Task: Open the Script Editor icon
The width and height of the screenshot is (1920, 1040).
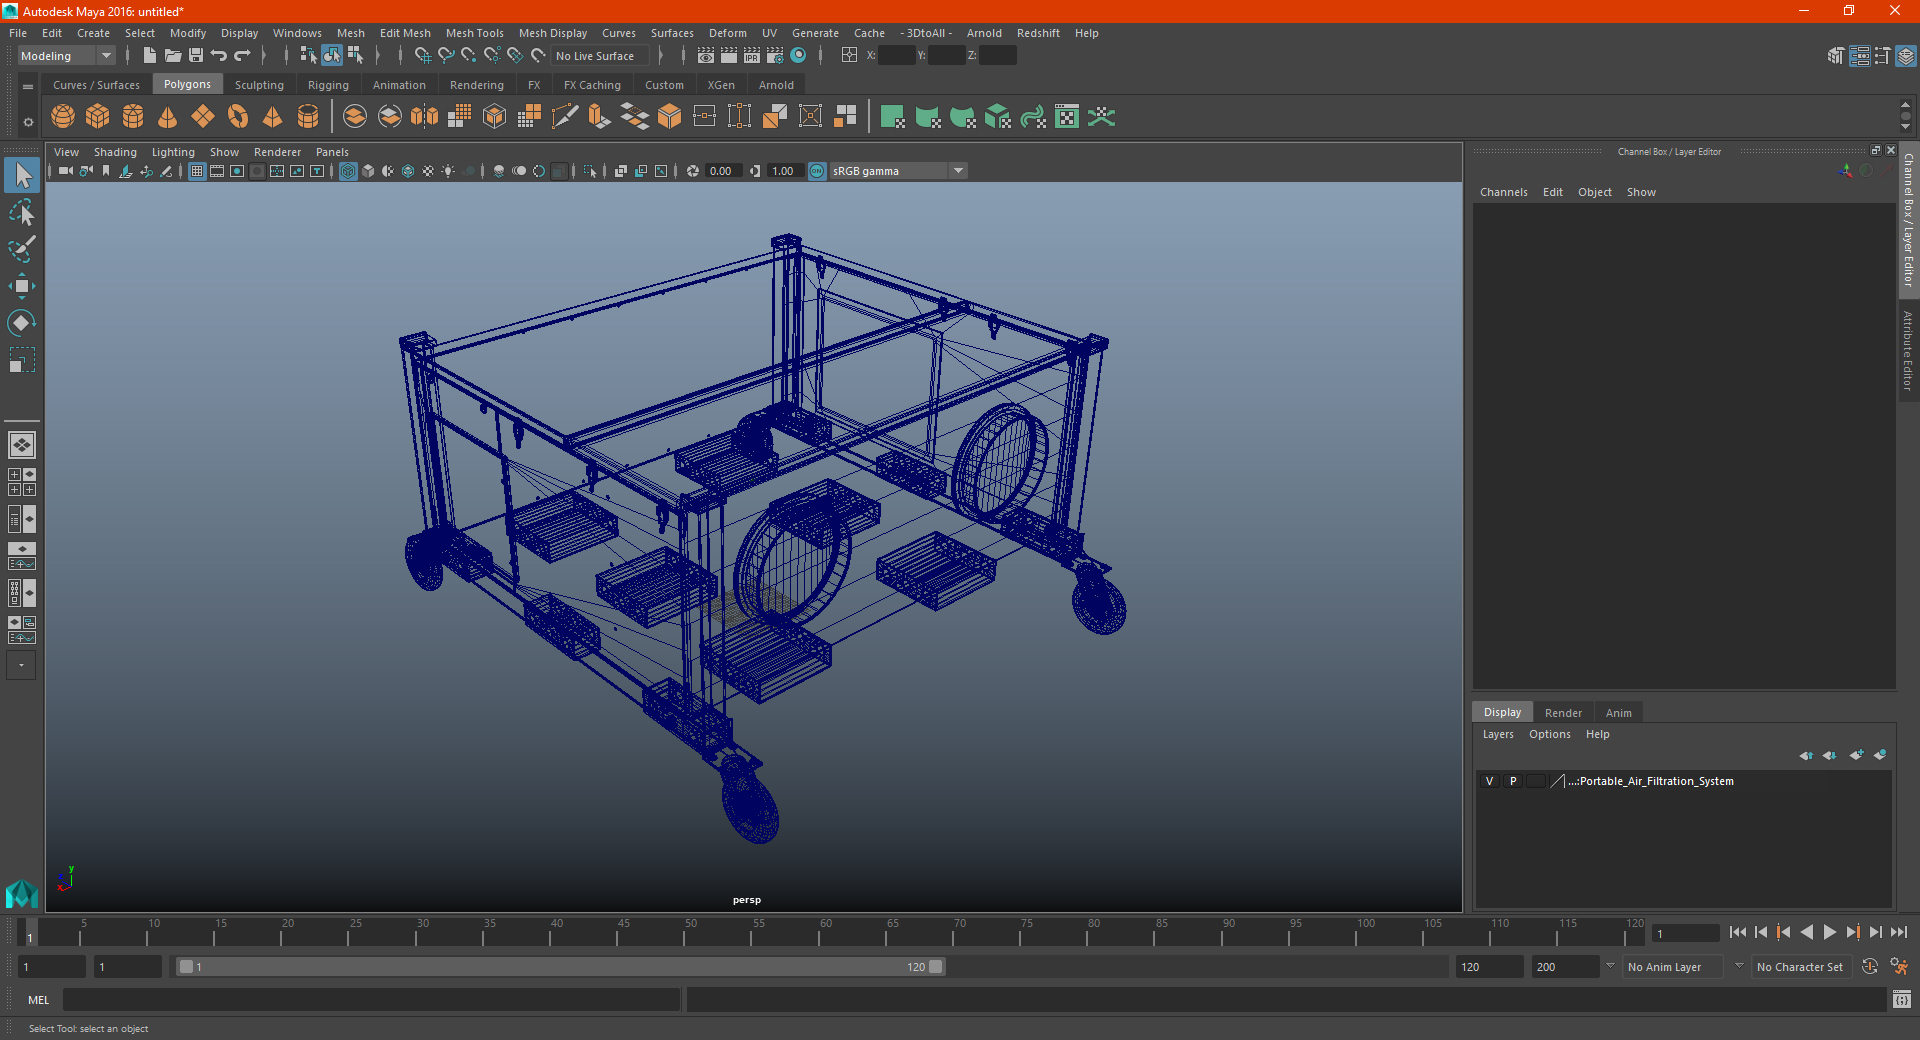Action: point(1902,999)
